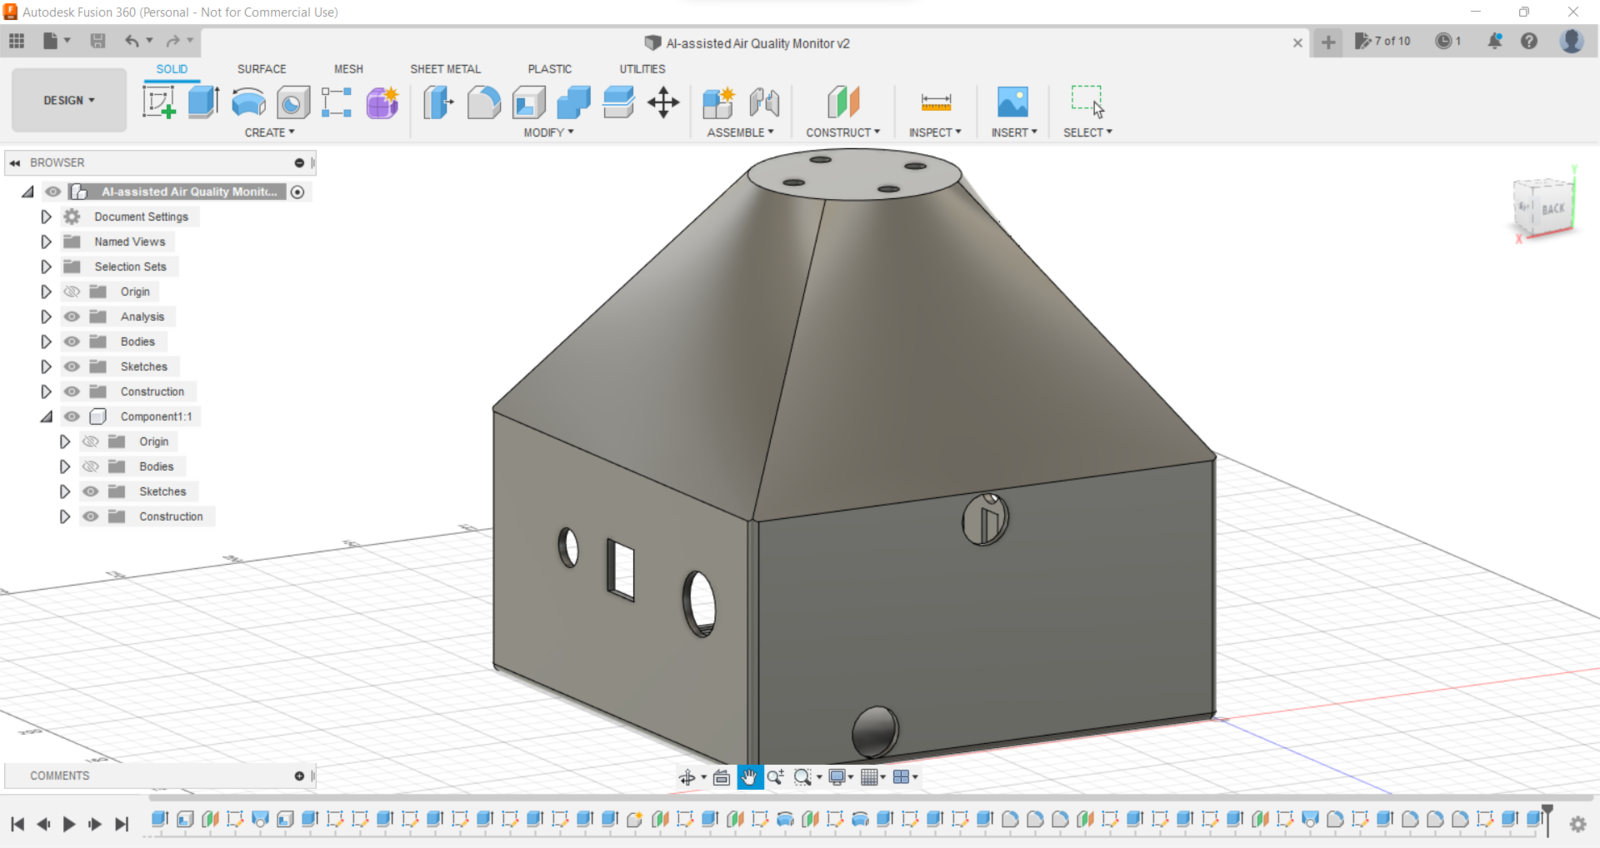Activate the Move/Copy tool

(x=663, y=102)
